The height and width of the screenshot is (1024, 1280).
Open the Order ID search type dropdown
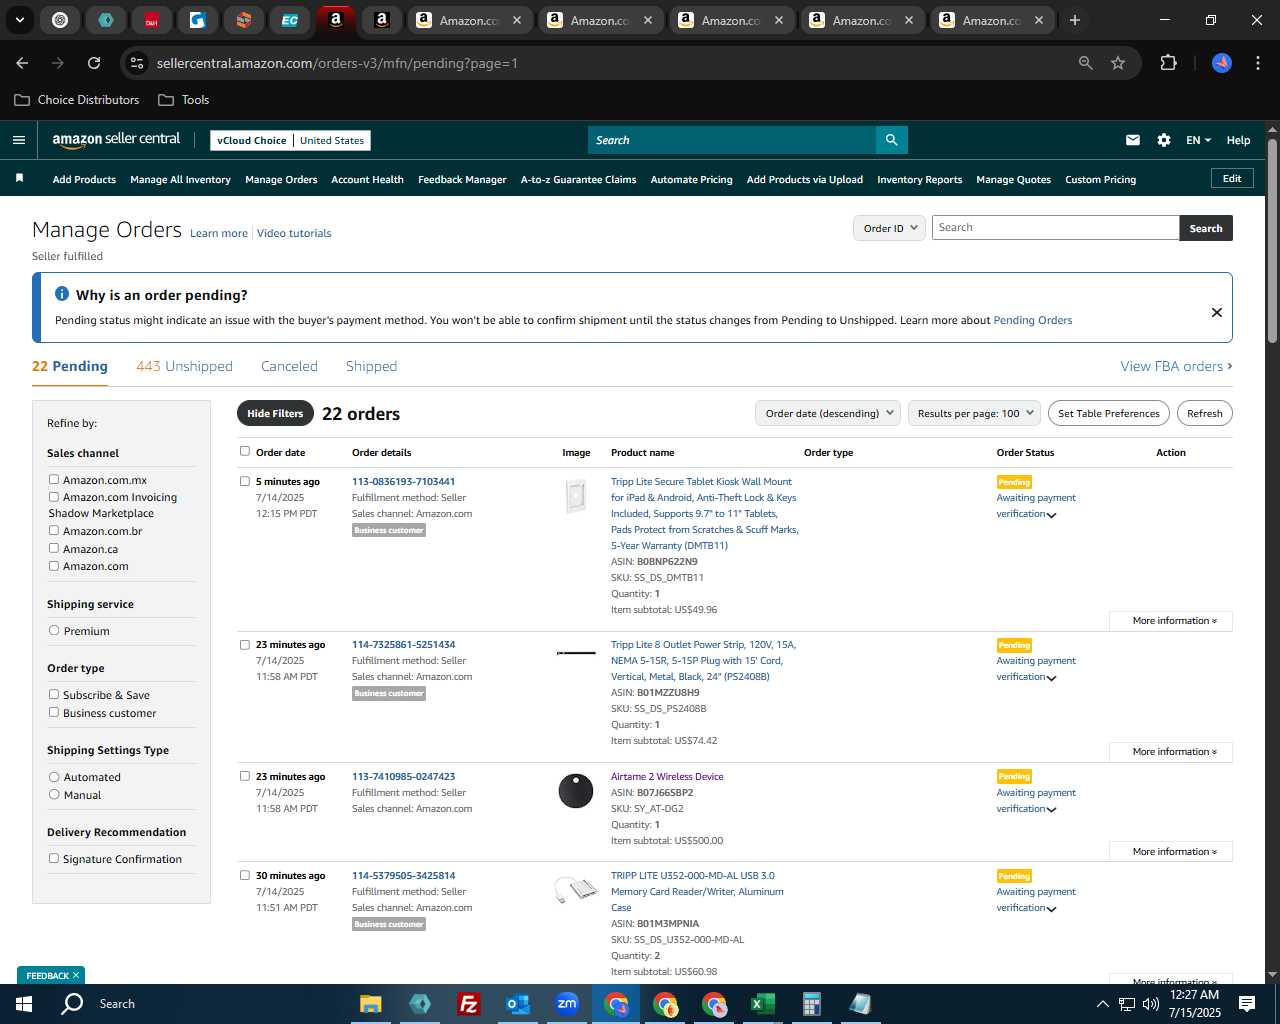888,228
